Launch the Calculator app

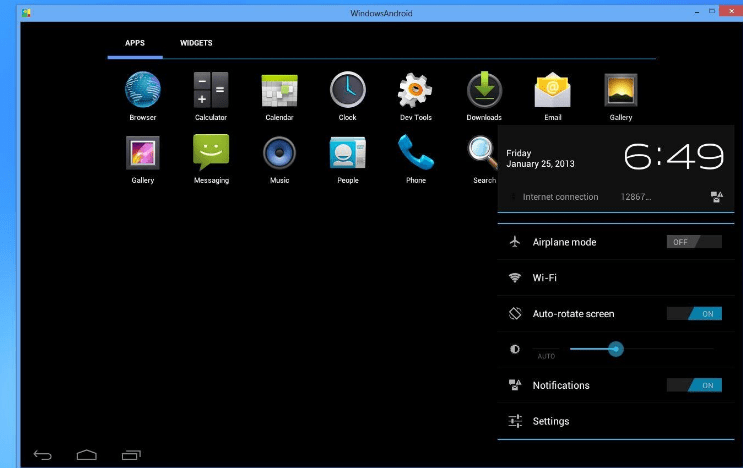pos(211,91)
